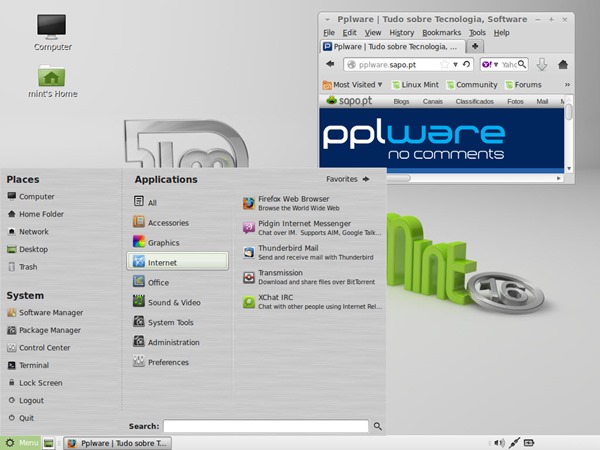Select the System Tools category
The width and height of the screenshot is (600, 450).
[178, 322]
